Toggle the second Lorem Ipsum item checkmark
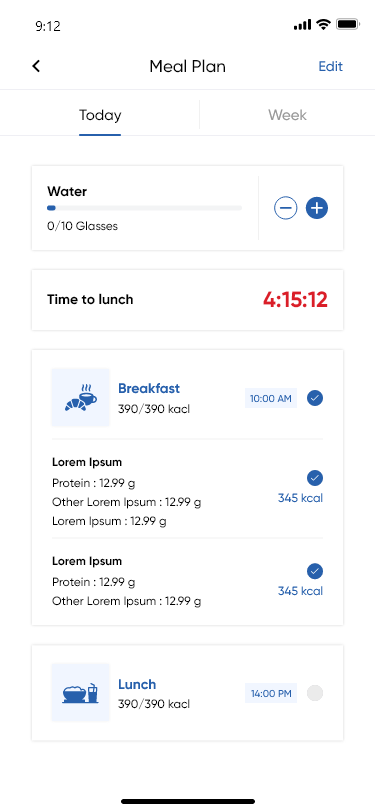Screen dimensions: 375x812 coord(315,571)
